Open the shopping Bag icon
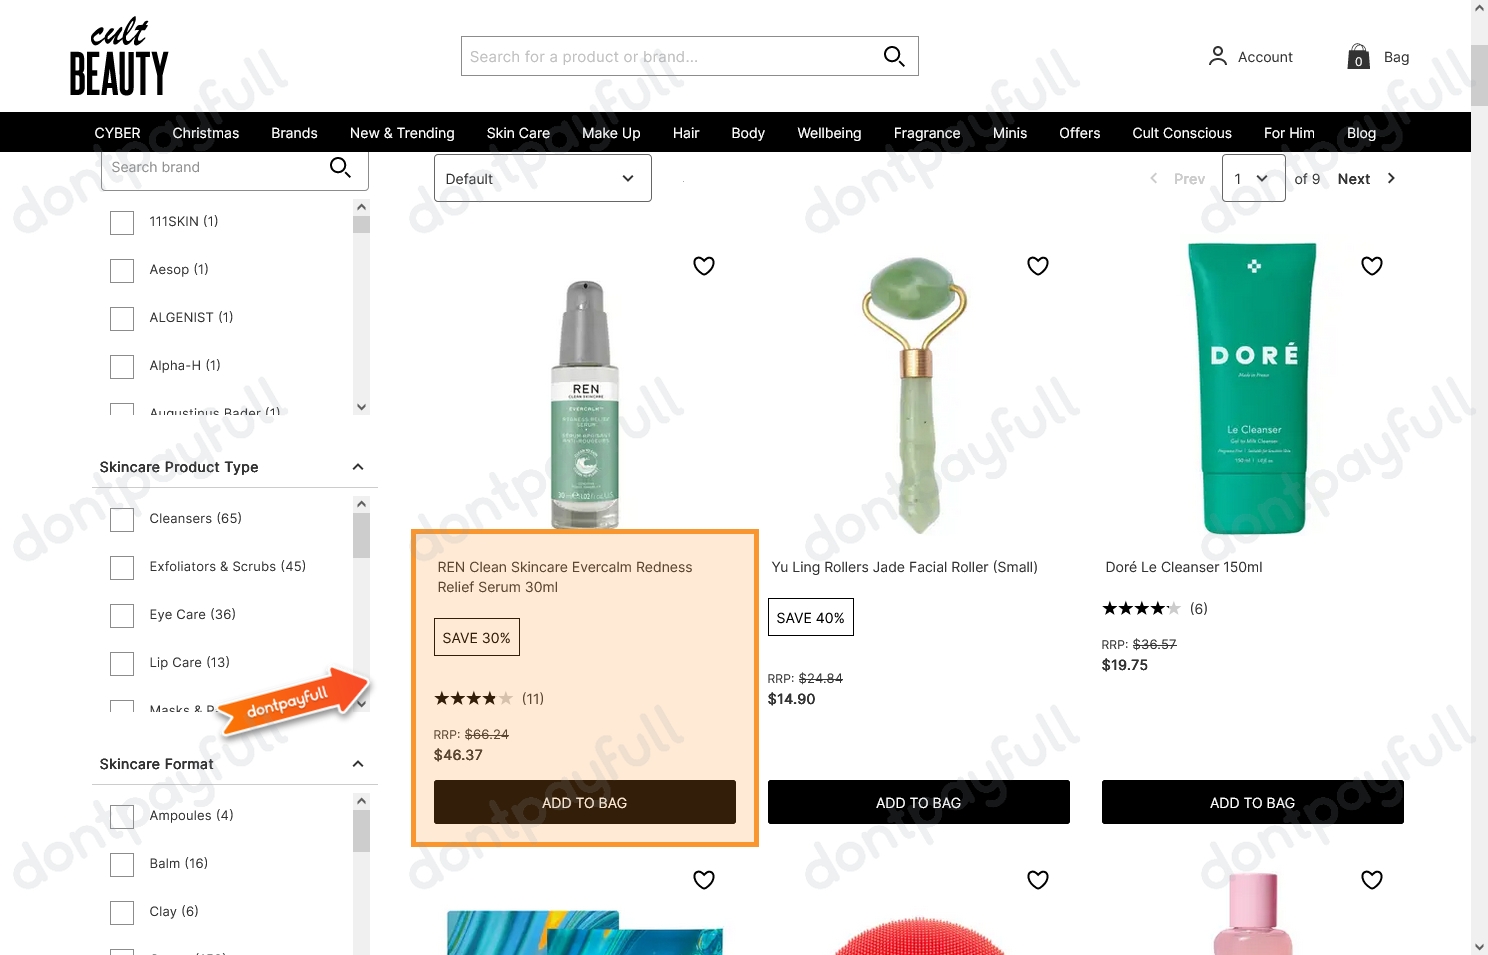Viewport: 1488px width, 955px height. click(1357, 56)
